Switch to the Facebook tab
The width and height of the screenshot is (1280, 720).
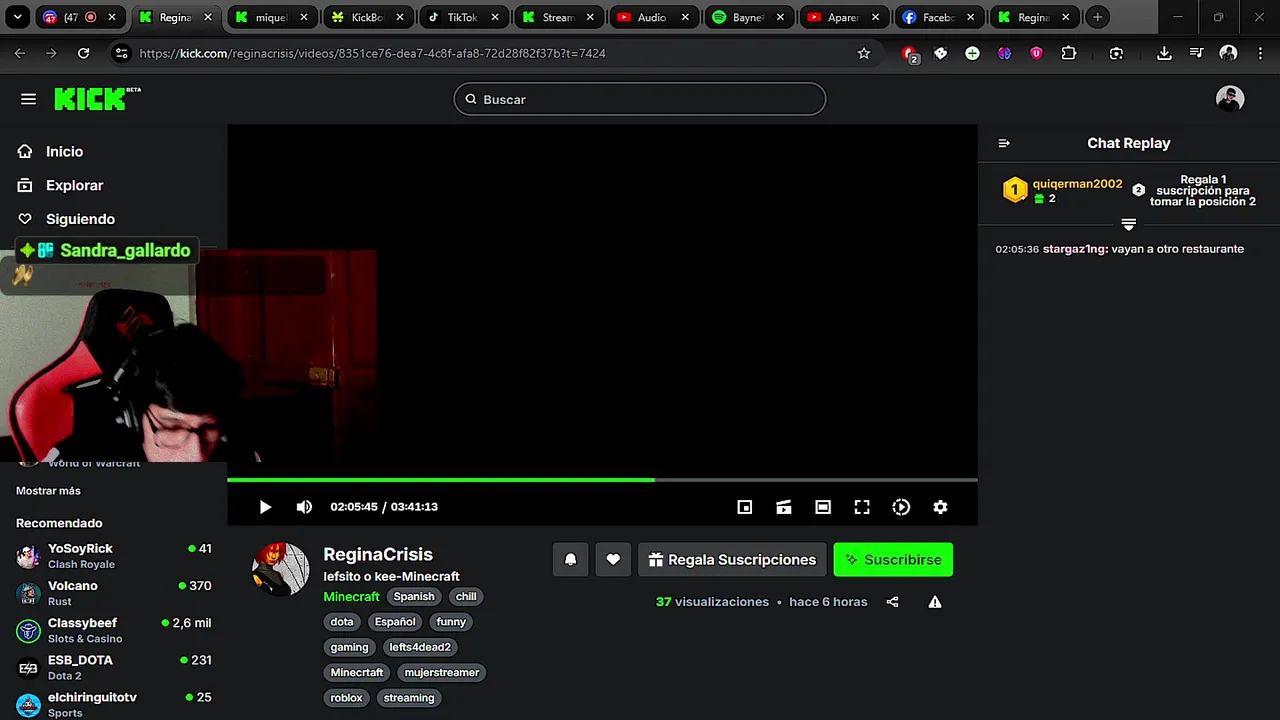[x=938, y=17]
